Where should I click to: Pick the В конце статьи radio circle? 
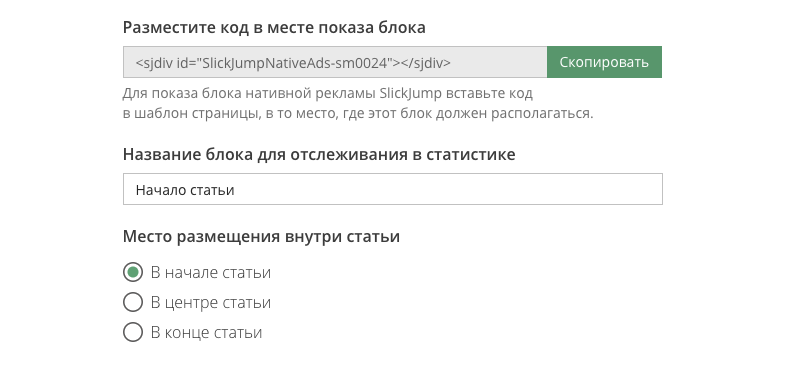click(133, 332)
